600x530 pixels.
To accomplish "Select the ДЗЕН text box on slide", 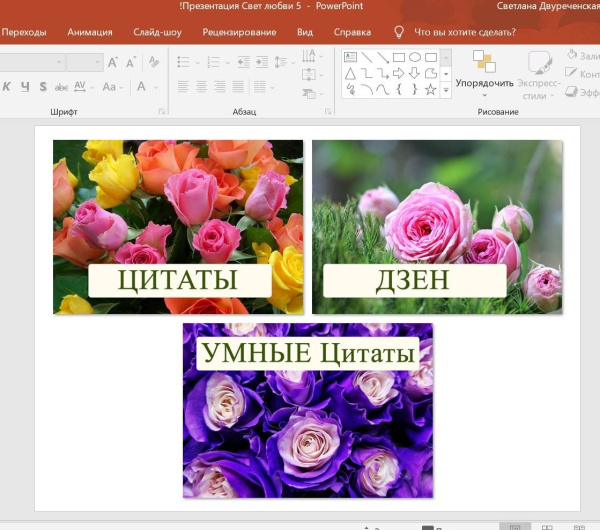I will coord(414,280).
